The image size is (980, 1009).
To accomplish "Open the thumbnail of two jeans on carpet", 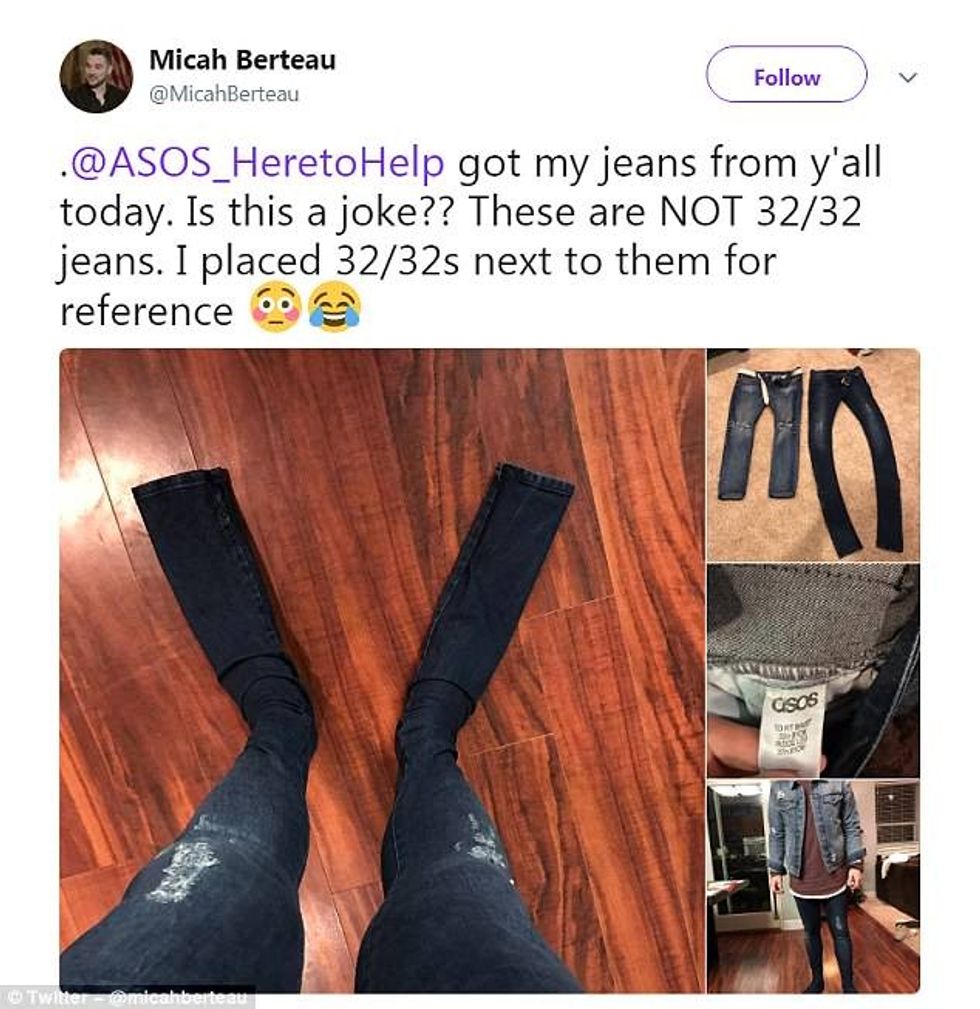I will (813, 455).
